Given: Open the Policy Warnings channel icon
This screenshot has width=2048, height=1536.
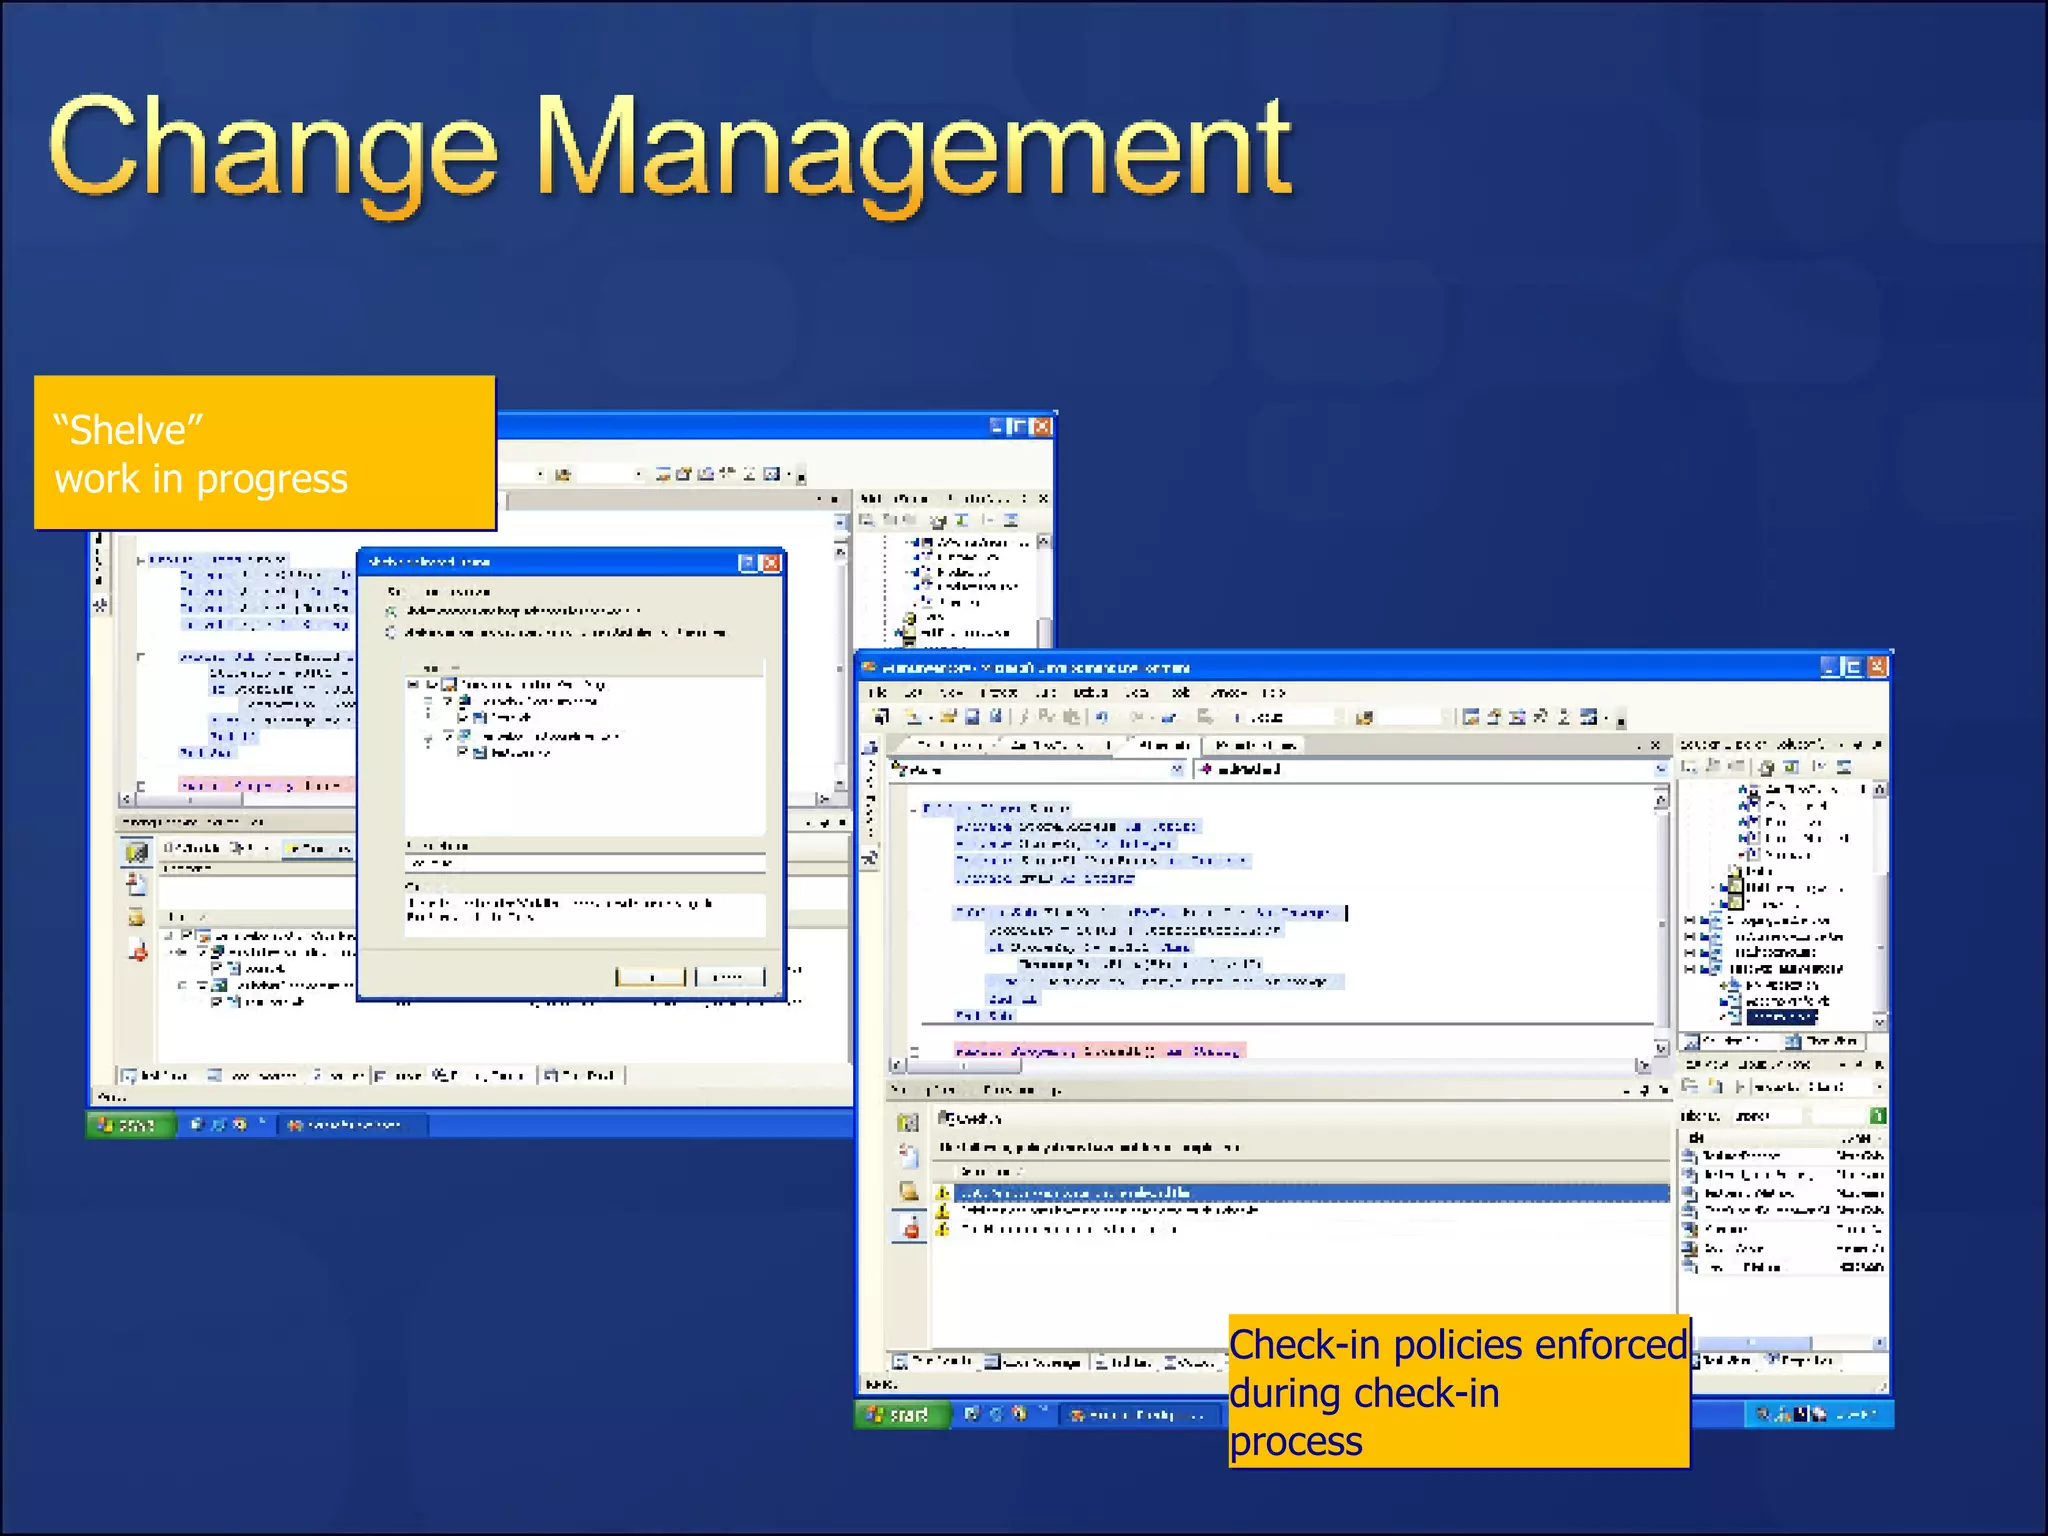Looking at the screenshot, I should pos(911,1227).
